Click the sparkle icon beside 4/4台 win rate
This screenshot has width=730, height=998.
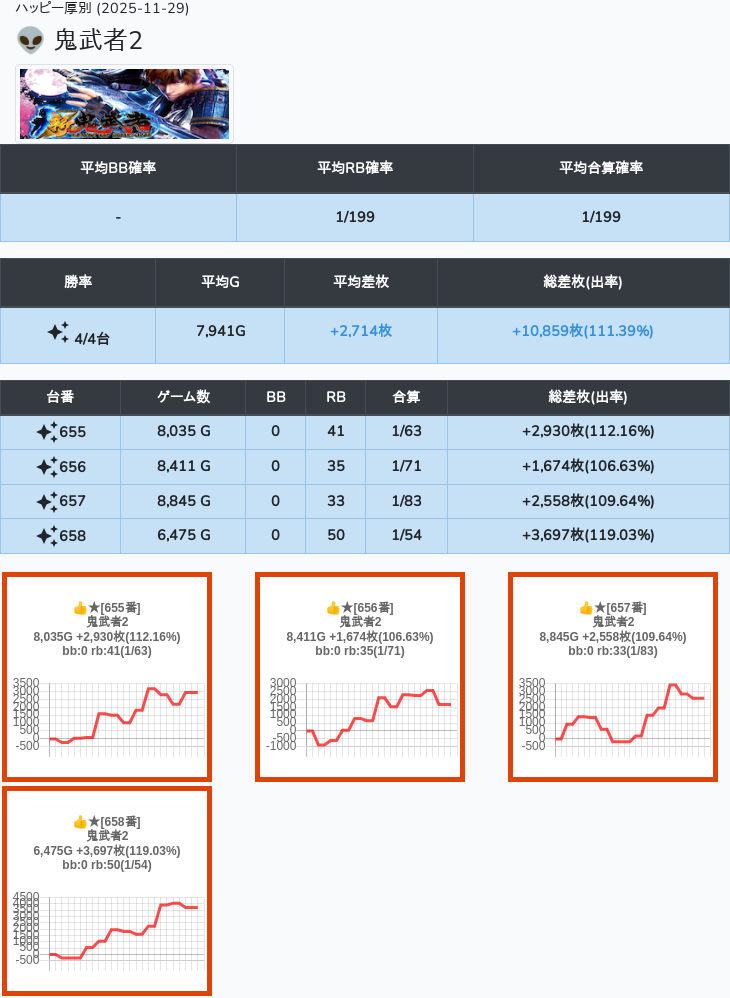tap(58, 333)
